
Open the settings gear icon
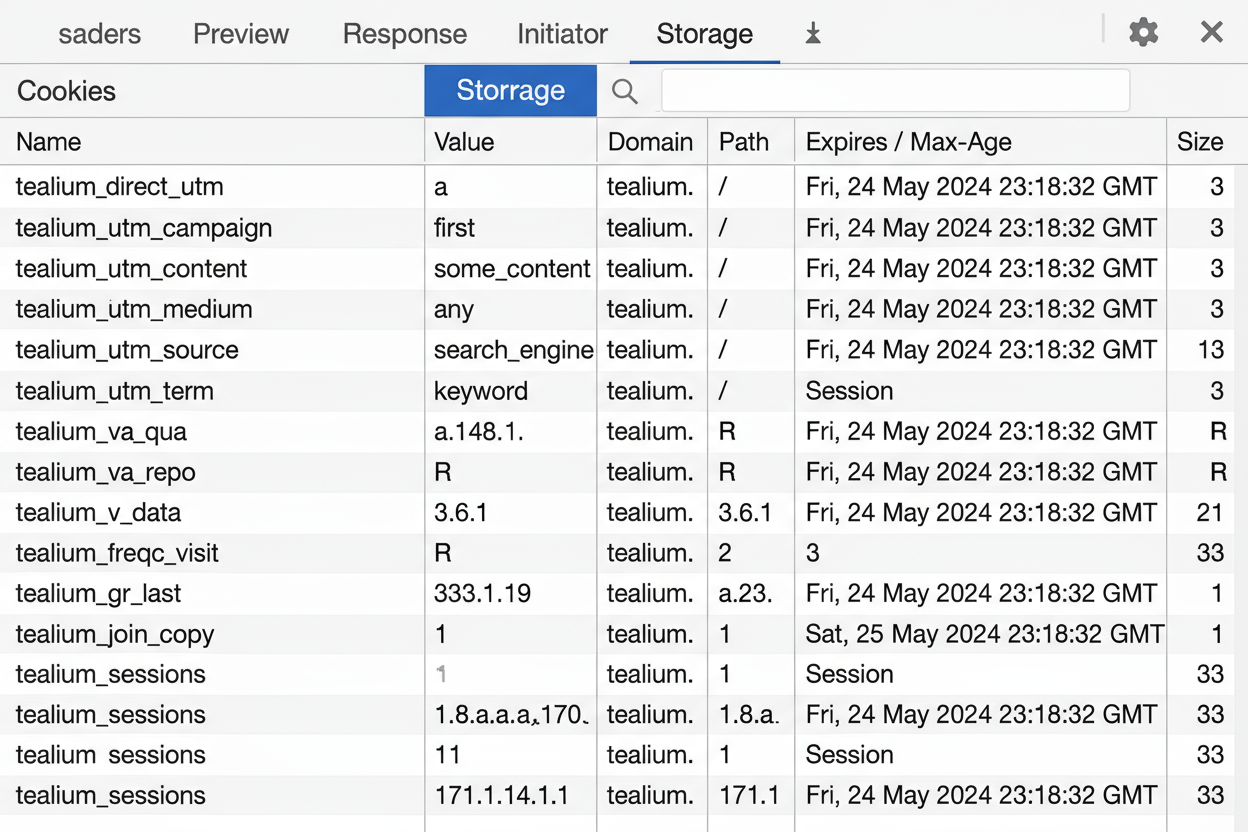[x=1143, y=33]
